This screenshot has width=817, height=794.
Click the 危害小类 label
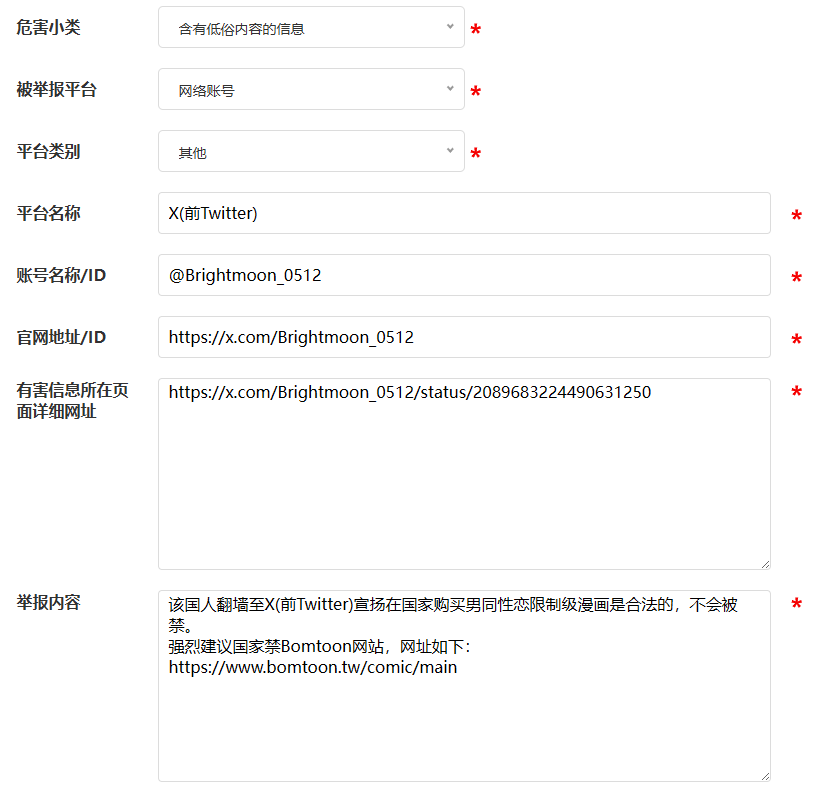(x=48, y=27)
